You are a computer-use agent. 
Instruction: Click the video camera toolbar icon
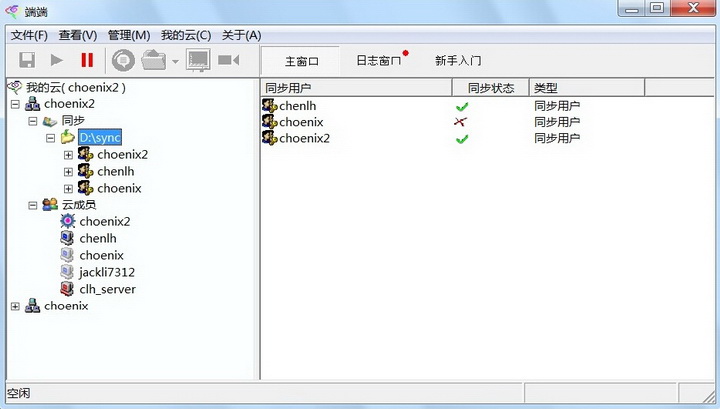(x=229, y=60)
